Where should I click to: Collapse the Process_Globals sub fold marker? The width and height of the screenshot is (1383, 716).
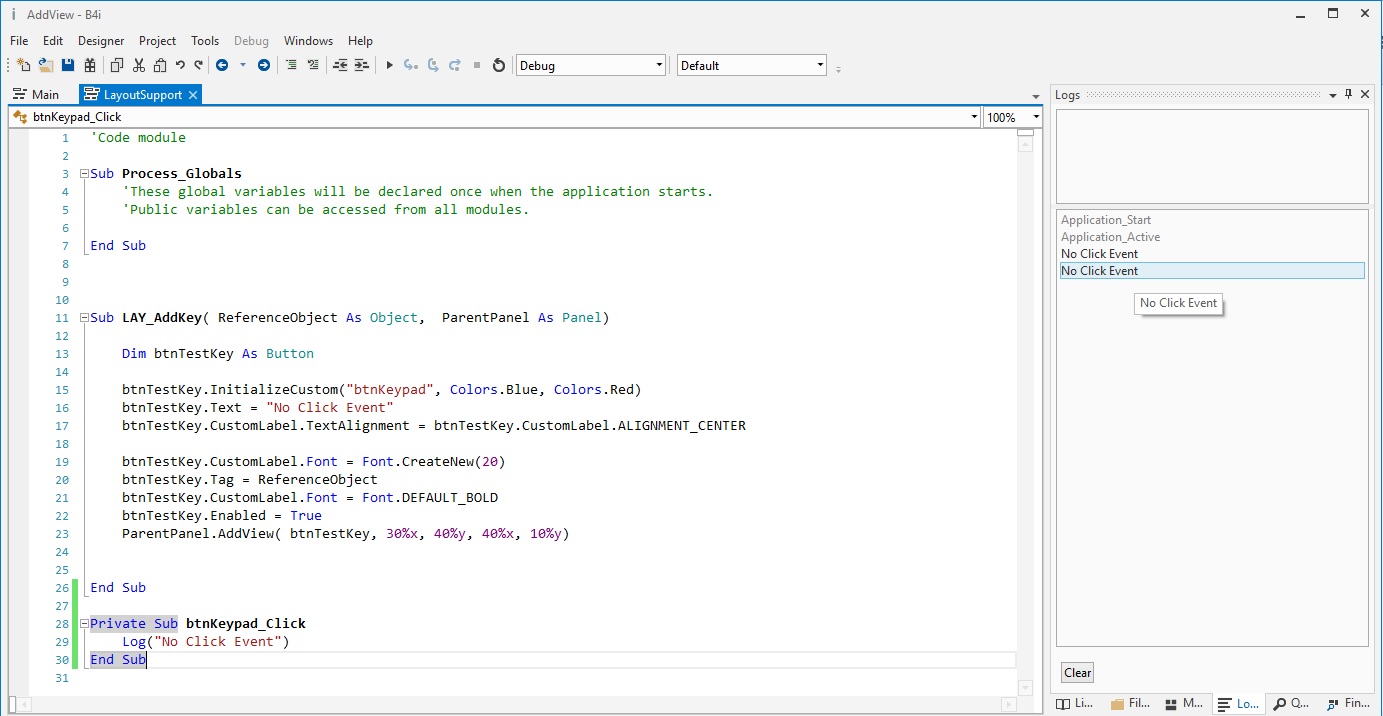[84, 174]
